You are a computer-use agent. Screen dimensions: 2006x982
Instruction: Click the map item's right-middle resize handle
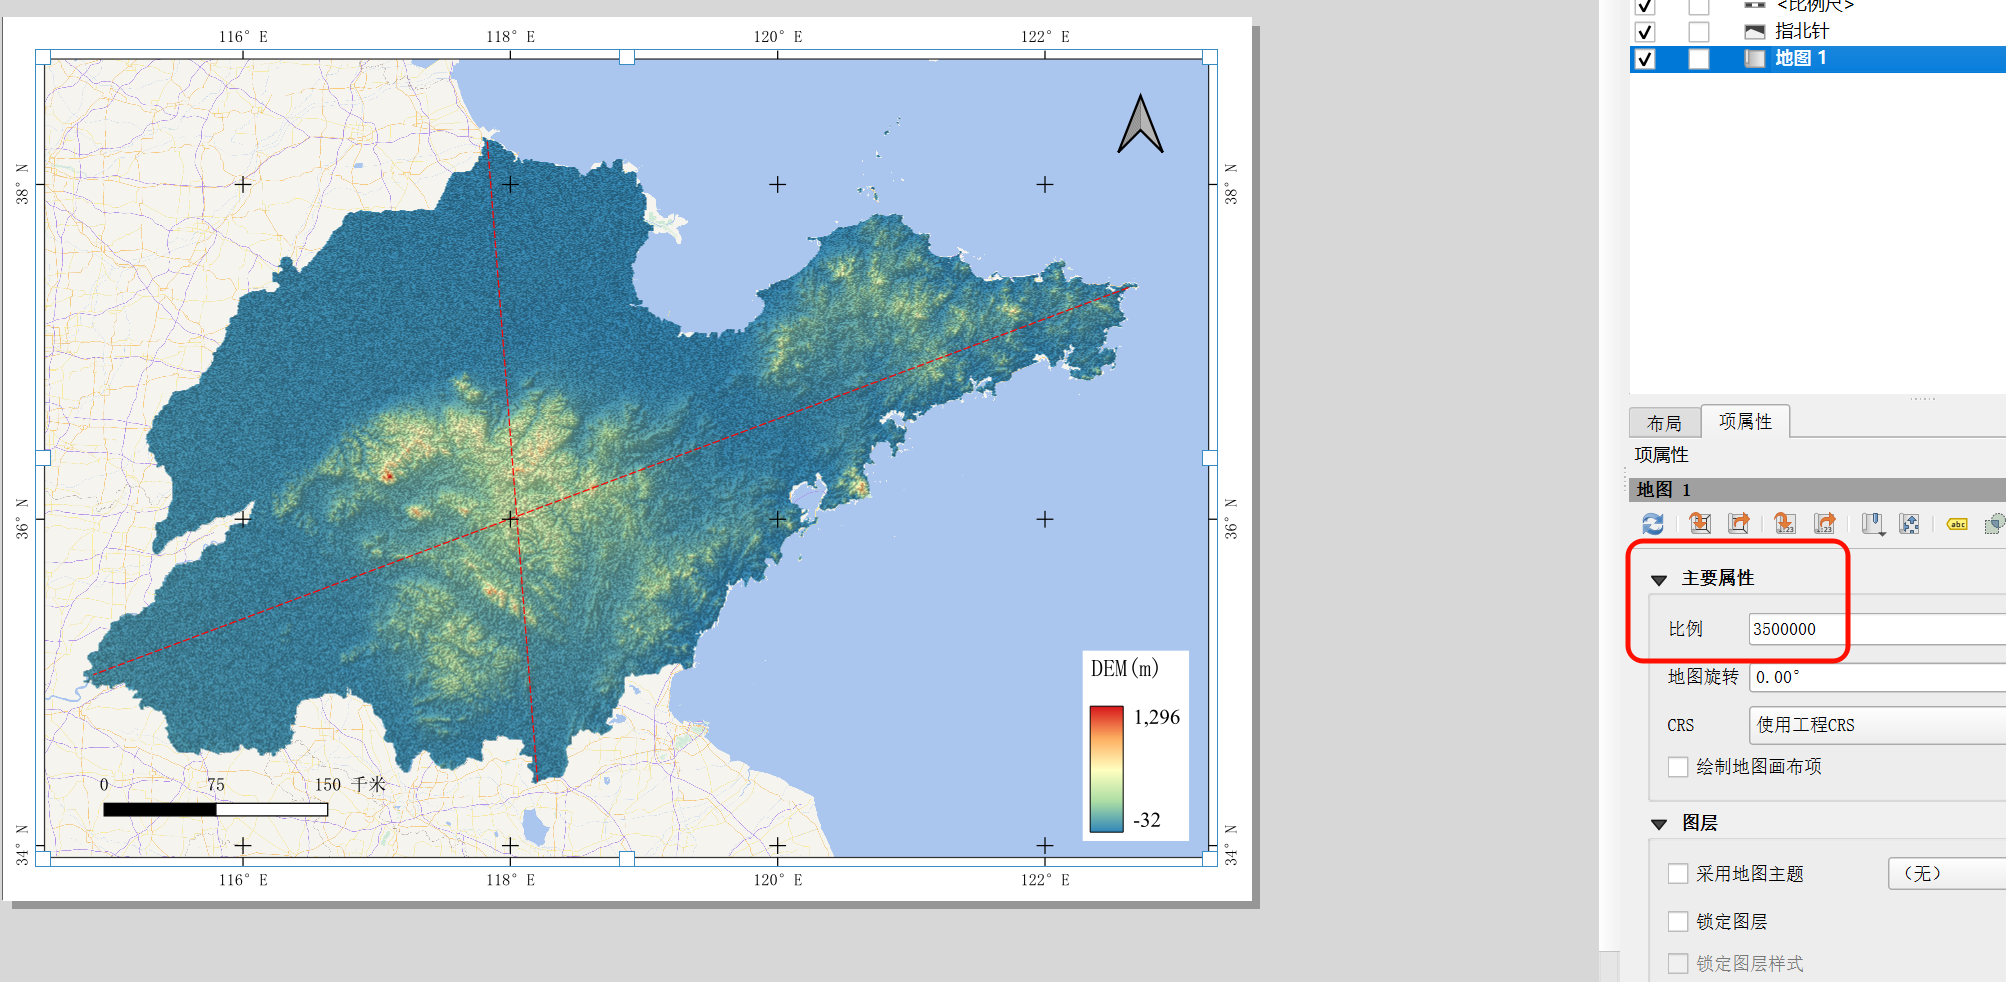(x=1210, y=458)
